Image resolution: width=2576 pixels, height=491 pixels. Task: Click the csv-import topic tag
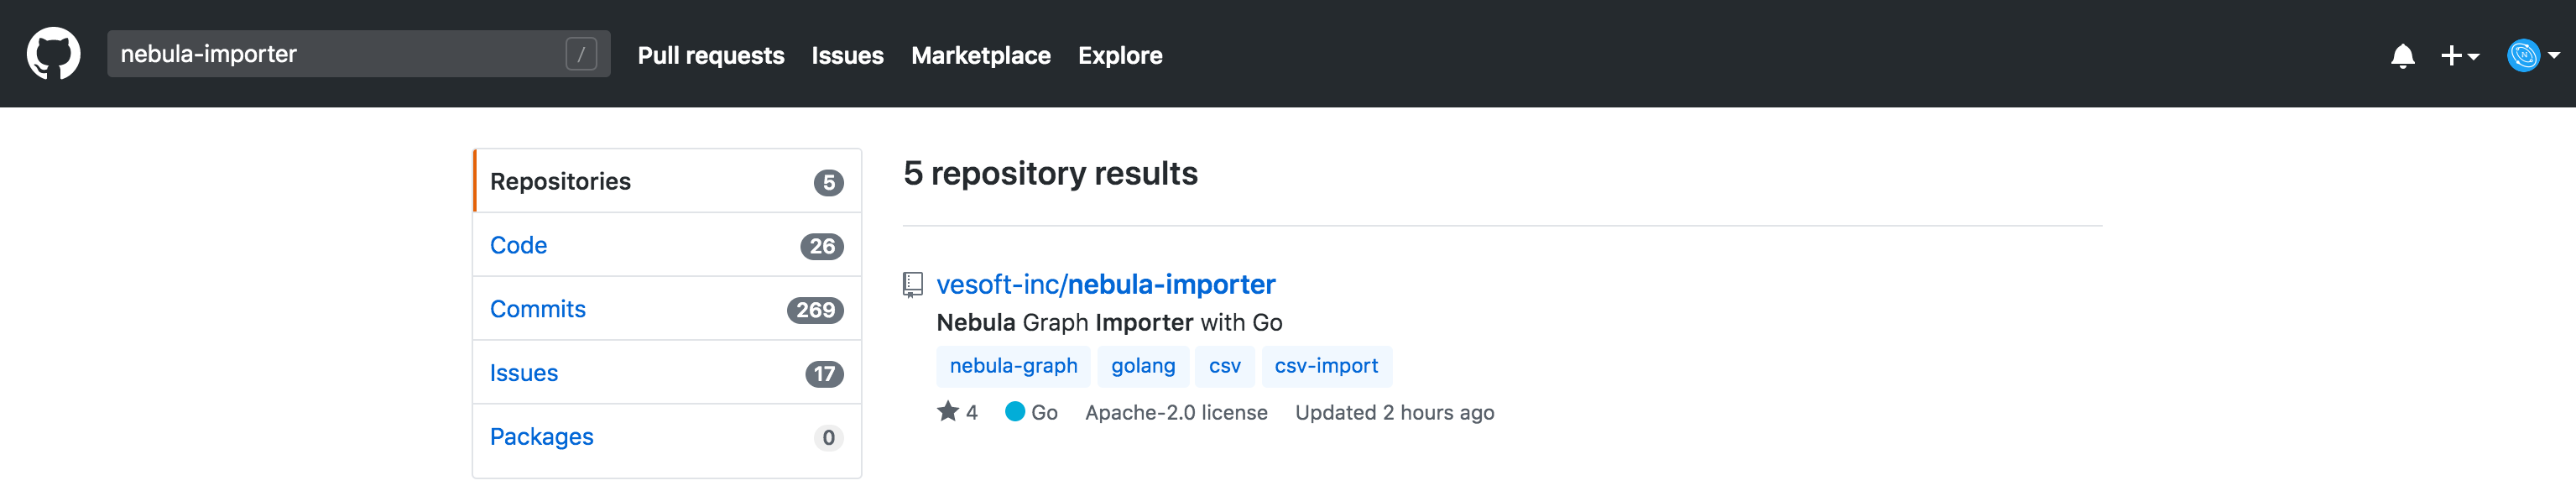[x=1325, y=367]
